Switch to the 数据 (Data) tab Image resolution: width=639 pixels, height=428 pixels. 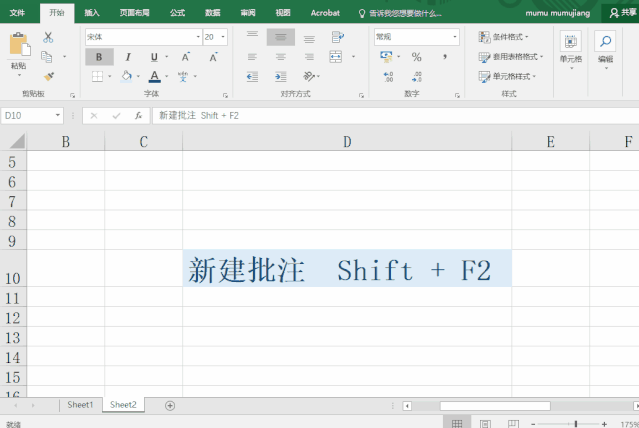coord(212,13)
